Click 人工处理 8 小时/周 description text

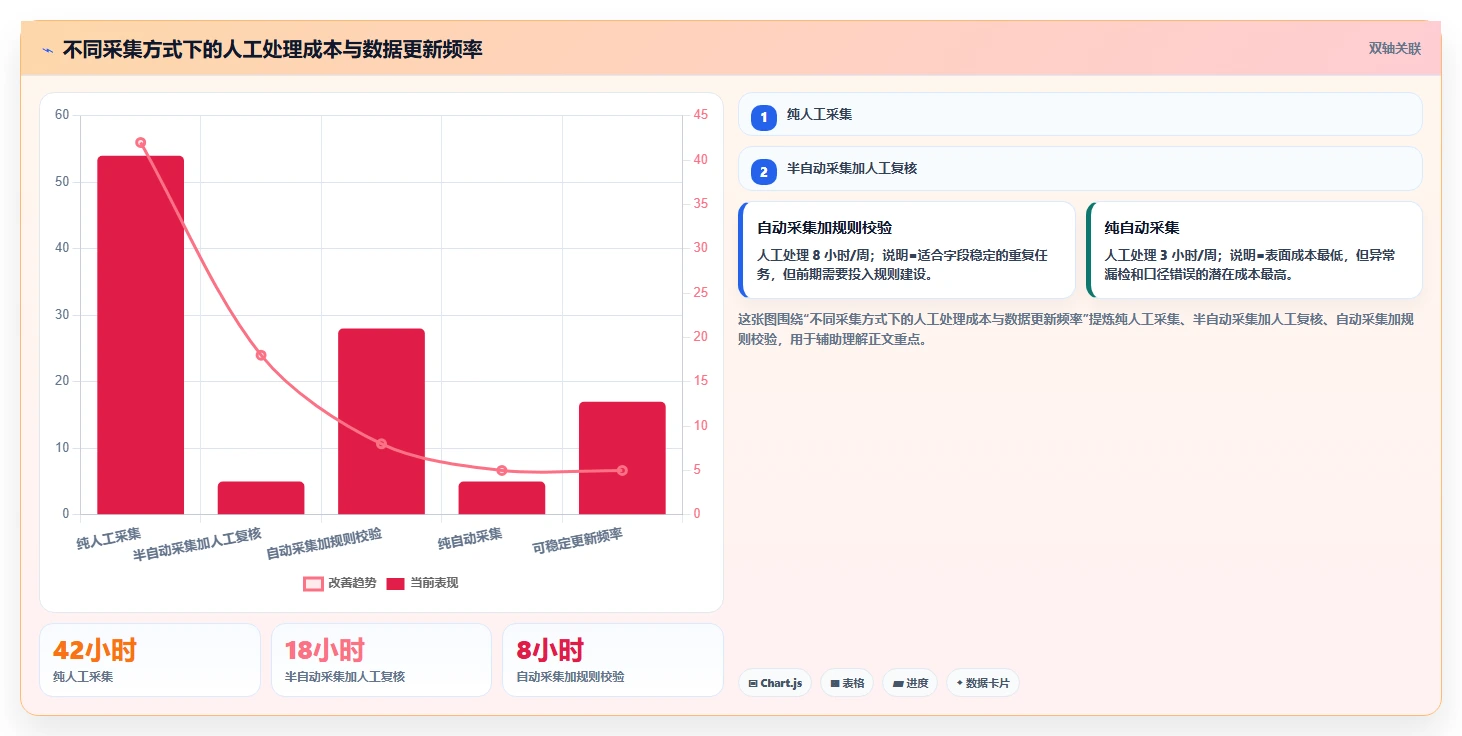904,264
